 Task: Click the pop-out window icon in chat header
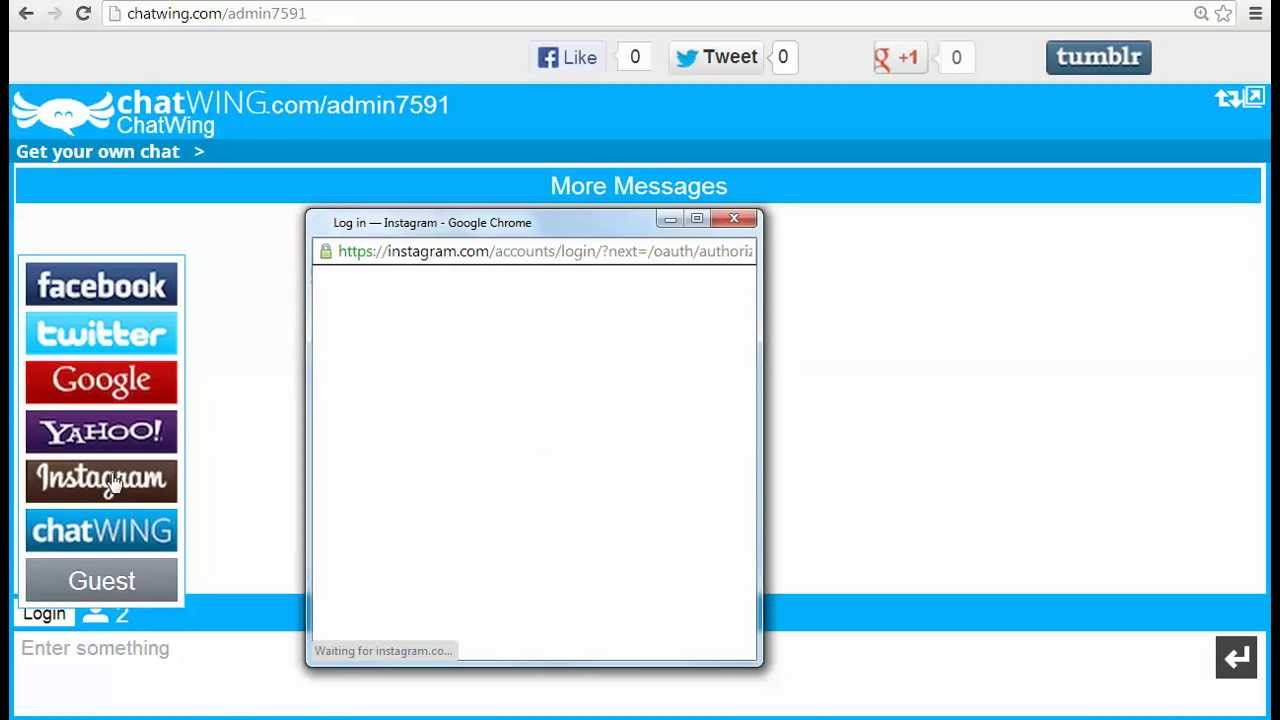point(1254,97)
